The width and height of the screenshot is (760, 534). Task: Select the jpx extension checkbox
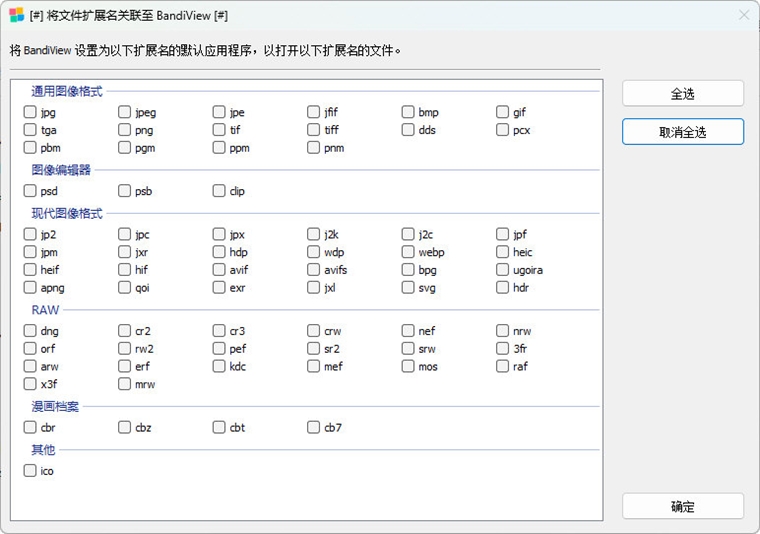[x=219, y=235]
